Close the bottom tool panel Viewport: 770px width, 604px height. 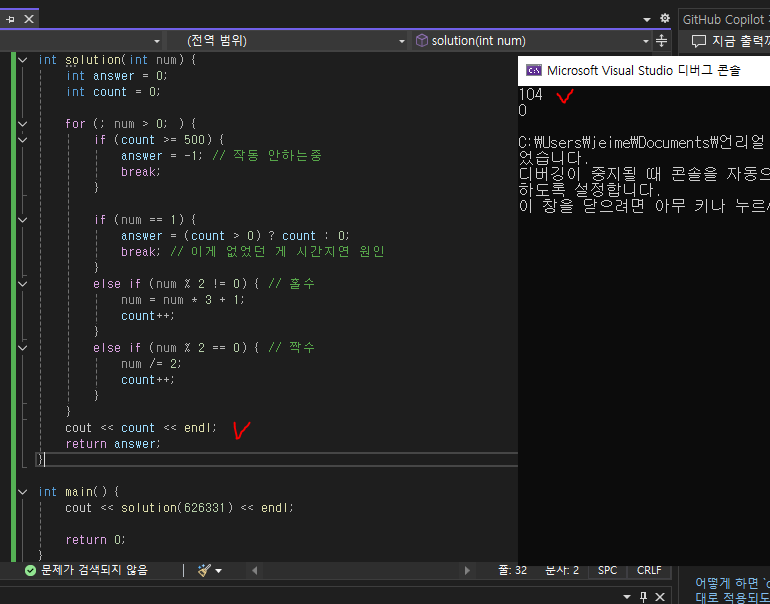pos(660,597)
